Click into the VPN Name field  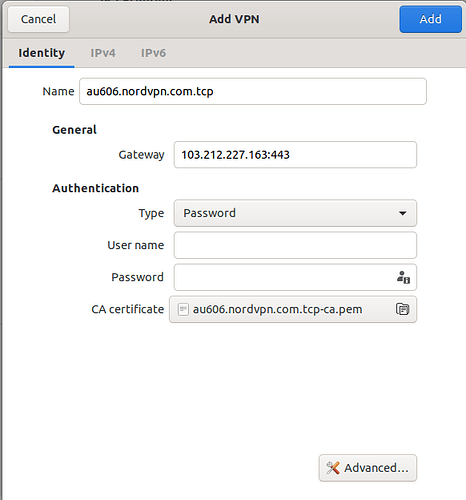coord(253,91)
